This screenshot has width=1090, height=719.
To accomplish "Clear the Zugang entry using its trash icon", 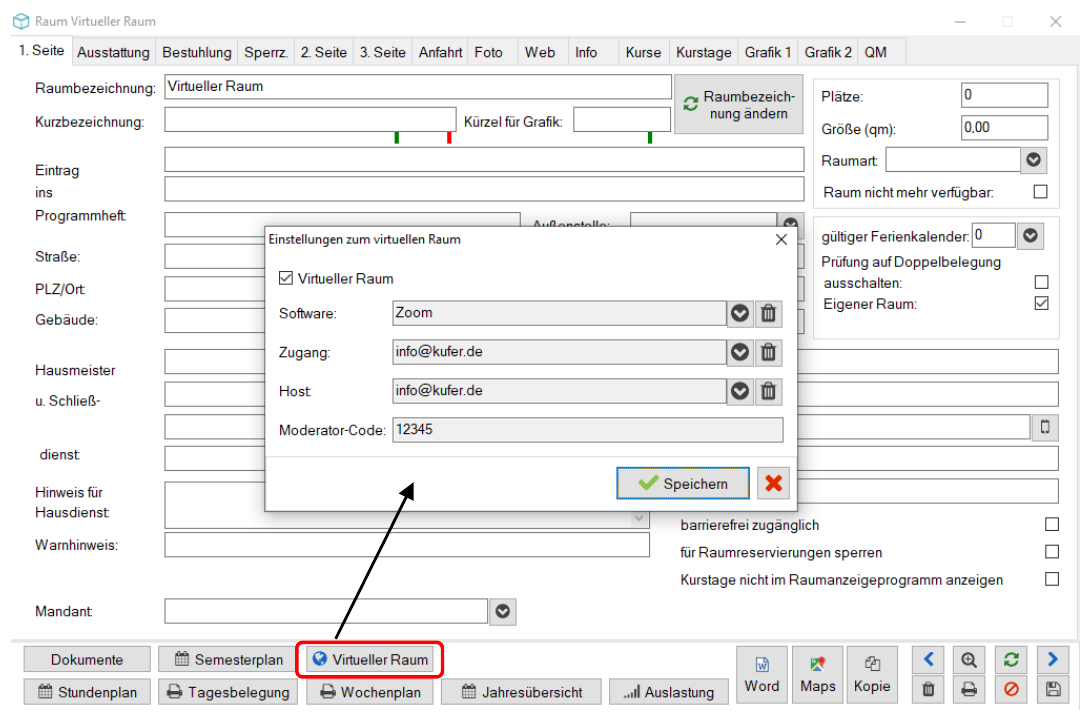I will pyautogui.click(x=768, y=353).
